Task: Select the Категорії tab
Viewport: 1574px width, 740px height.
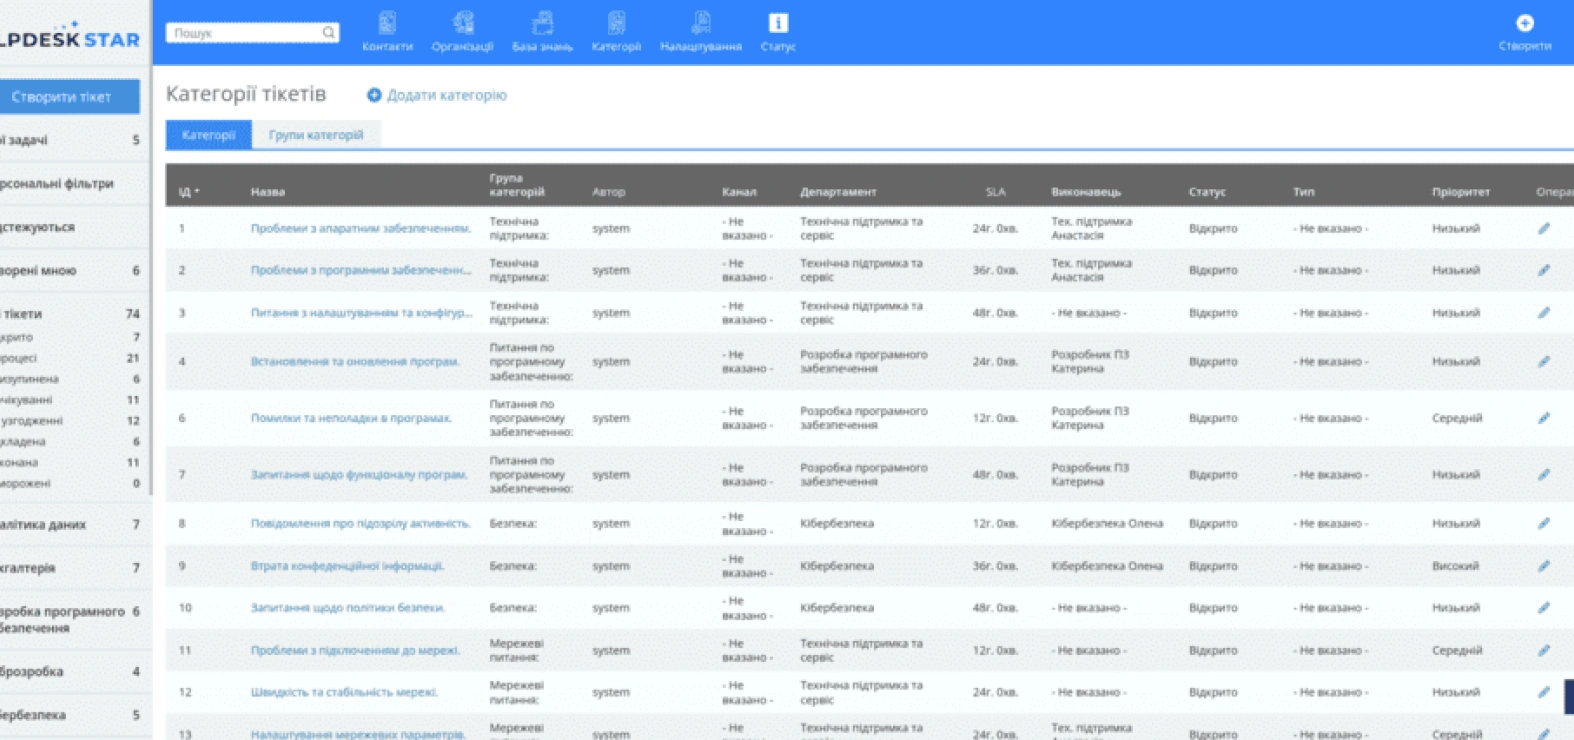Action: 208,135
